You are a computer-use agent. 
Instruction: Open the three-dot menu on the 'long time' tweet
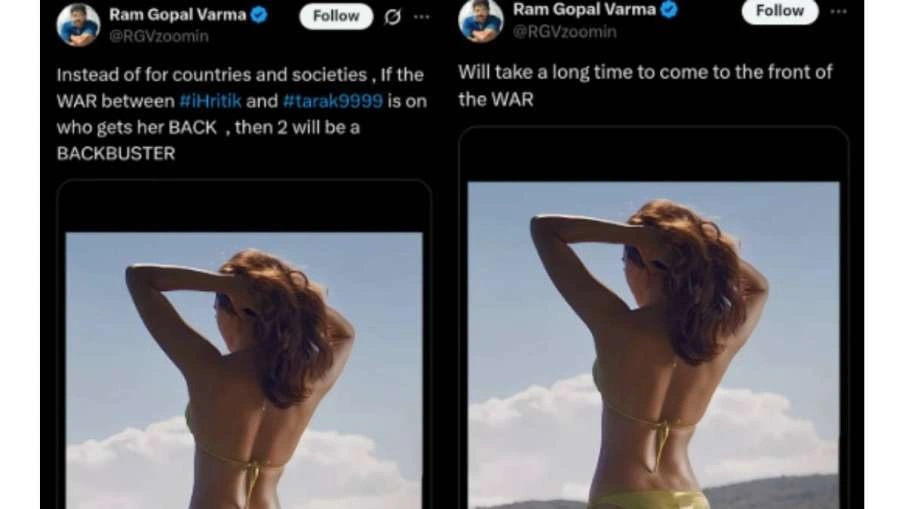coord(839,12)
